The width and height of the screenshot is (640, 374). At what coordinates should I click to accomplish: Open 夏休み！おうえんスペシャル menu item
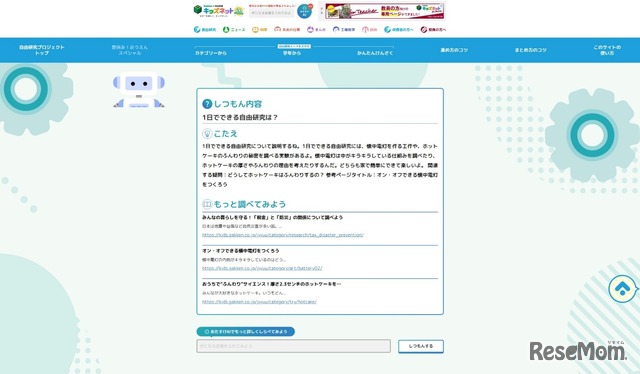coord(130,50)
